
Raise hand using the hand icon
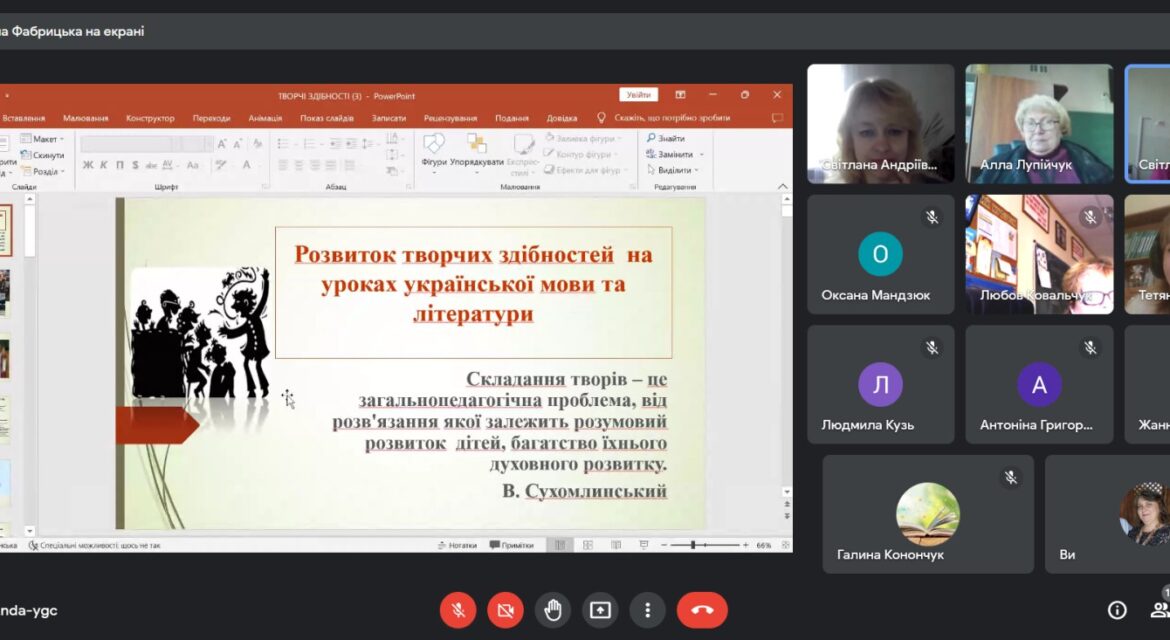(x=553, y=610)
